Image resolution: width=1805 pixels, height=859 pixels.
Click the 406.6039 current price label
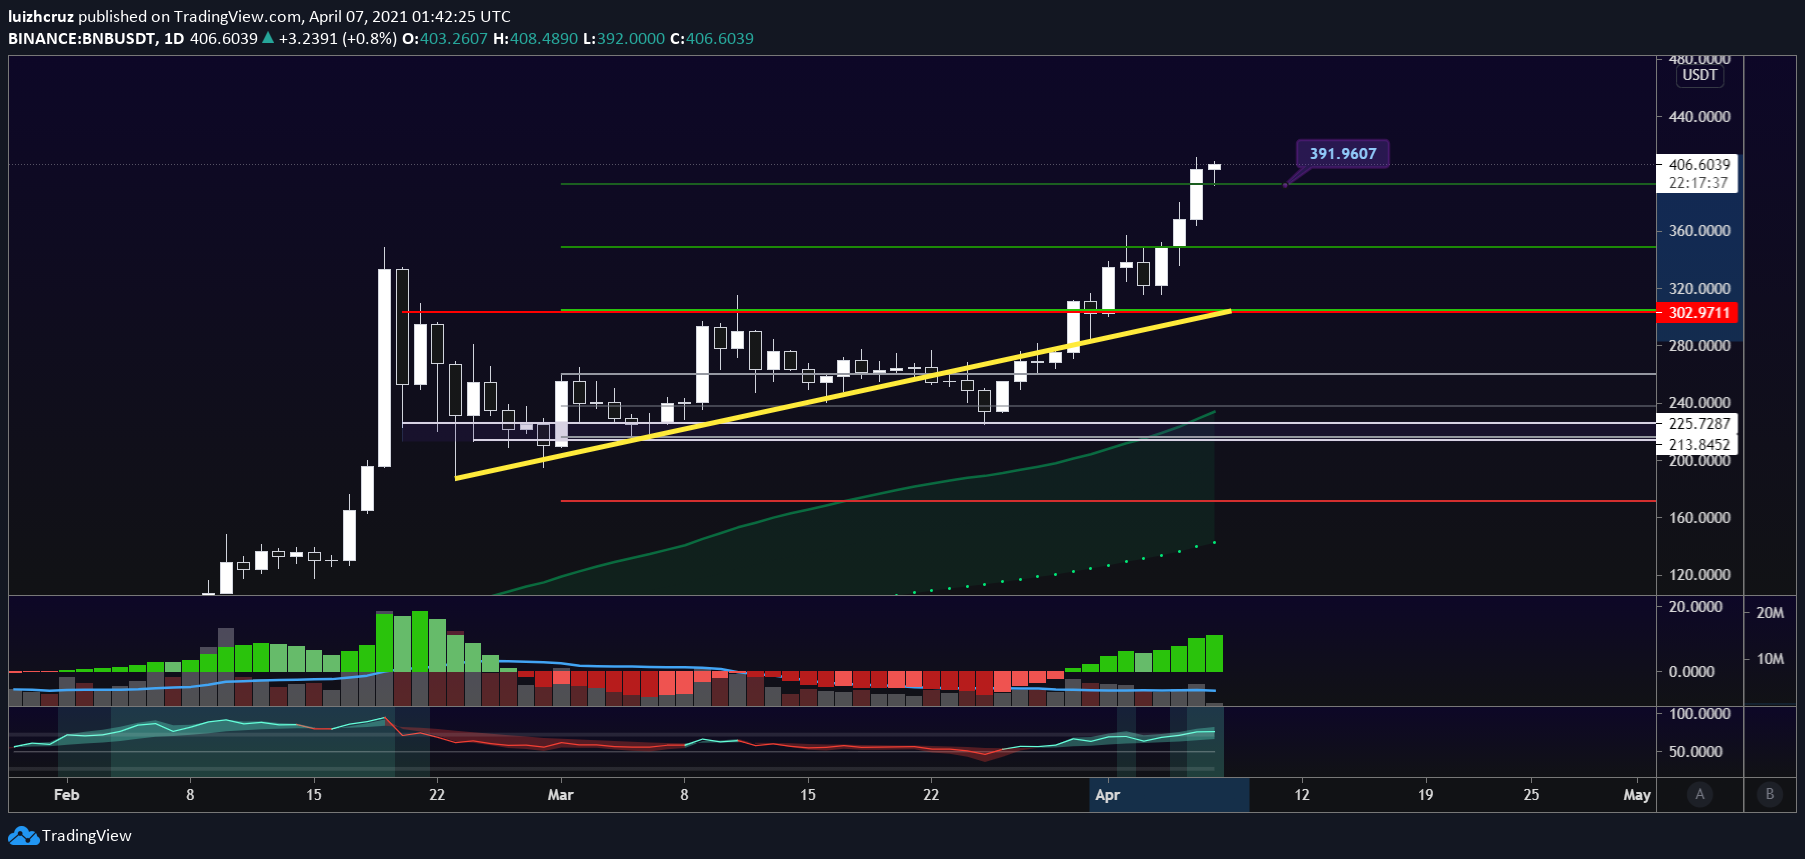pyautogui.click(x=1697, y=164)
